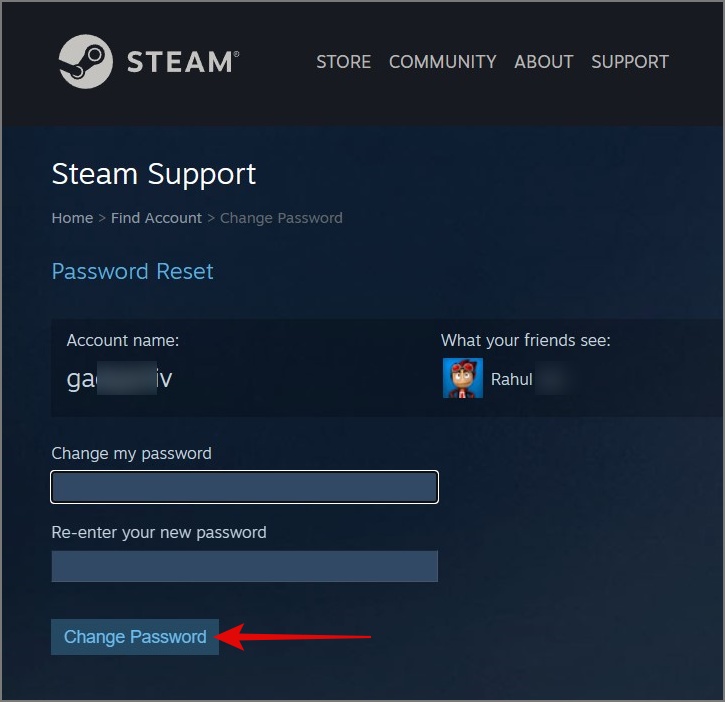725x702 pixels.
Task: Click the Steam Support page heading
Action: click(x=154, y=174)
